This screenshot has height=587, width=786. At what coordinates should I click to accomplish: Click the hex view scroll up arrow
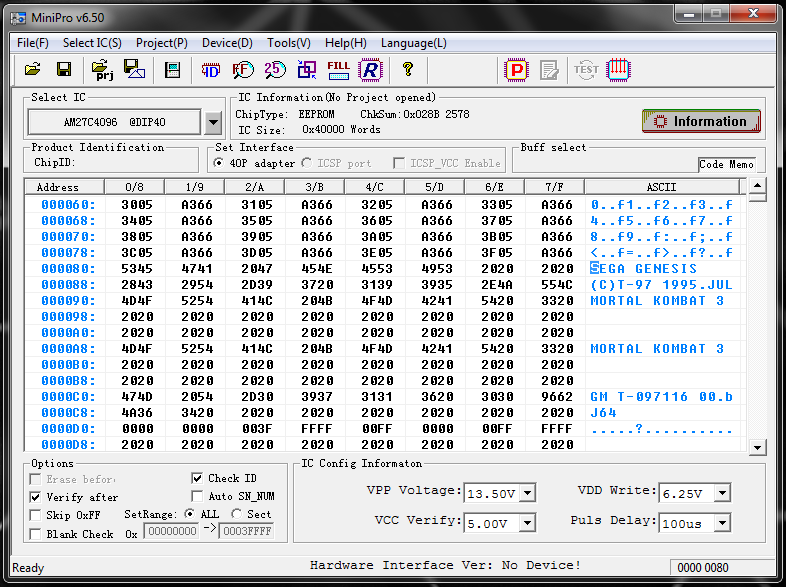pyautogui.click(x=757, y=186)
